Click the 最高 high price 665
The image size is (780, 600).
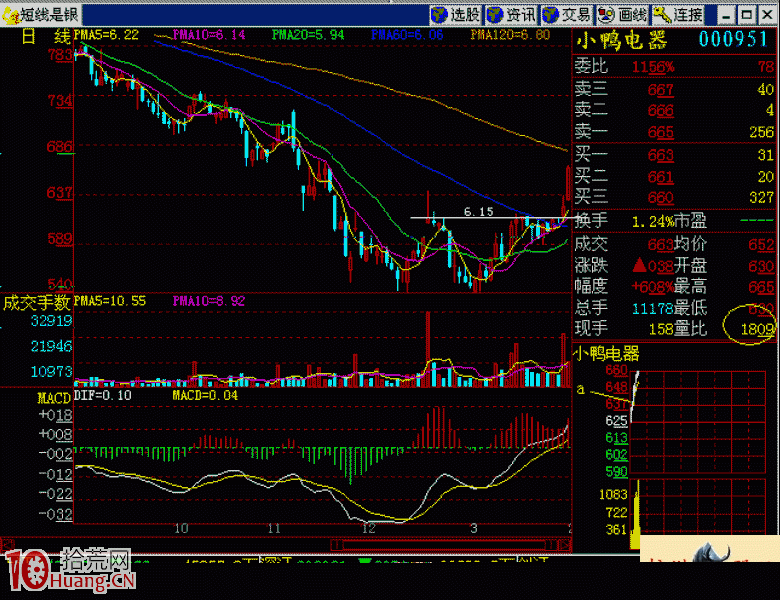pyautogui.click(x=761, y=287)
